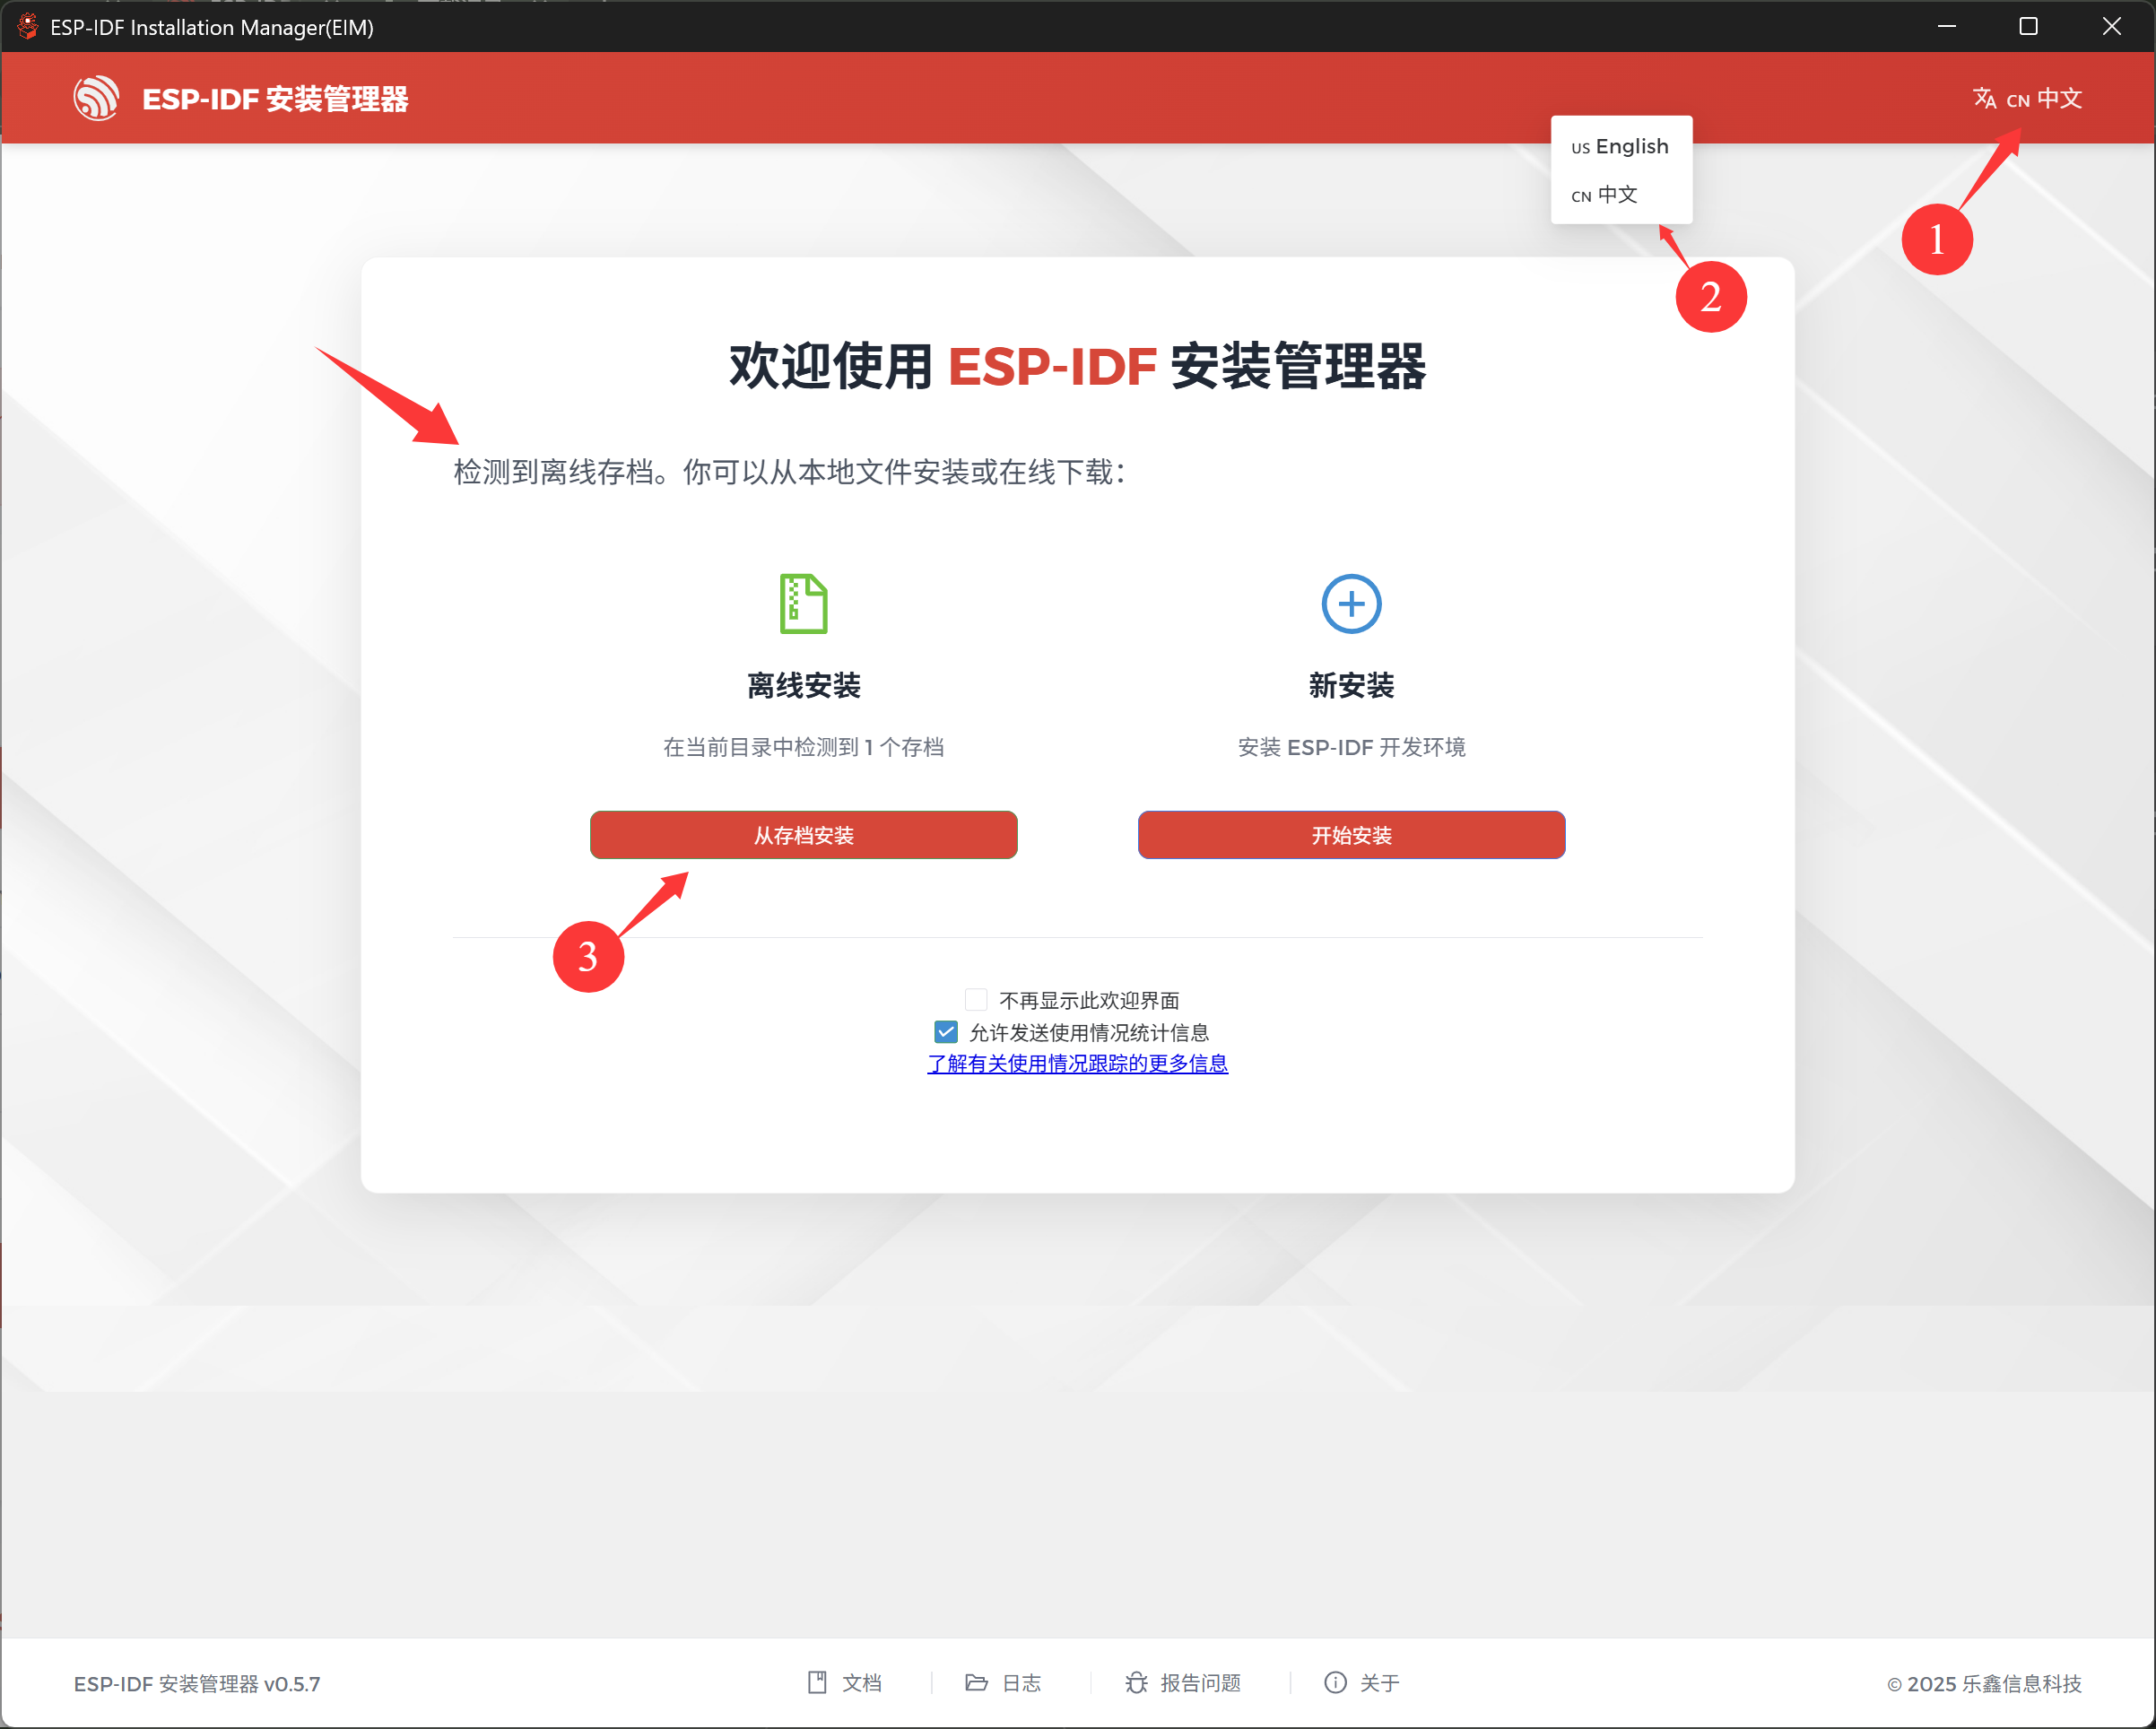Image resolution: width=2156 pixels, height=1729 pixels.
Task: Minimize the EIM window
Action: [x=1946, y=26]
